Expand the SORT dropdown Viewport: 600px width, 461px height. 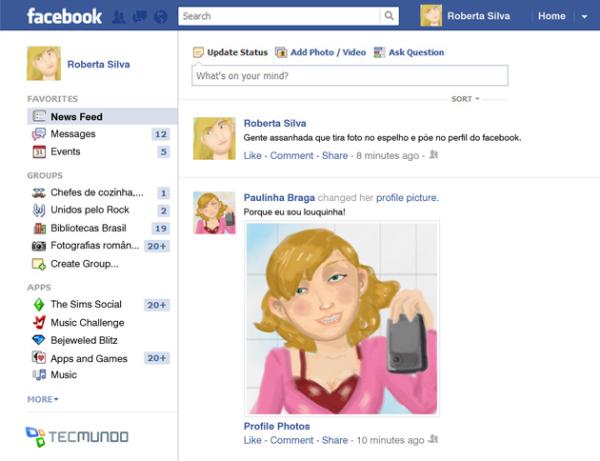point(465,99)
